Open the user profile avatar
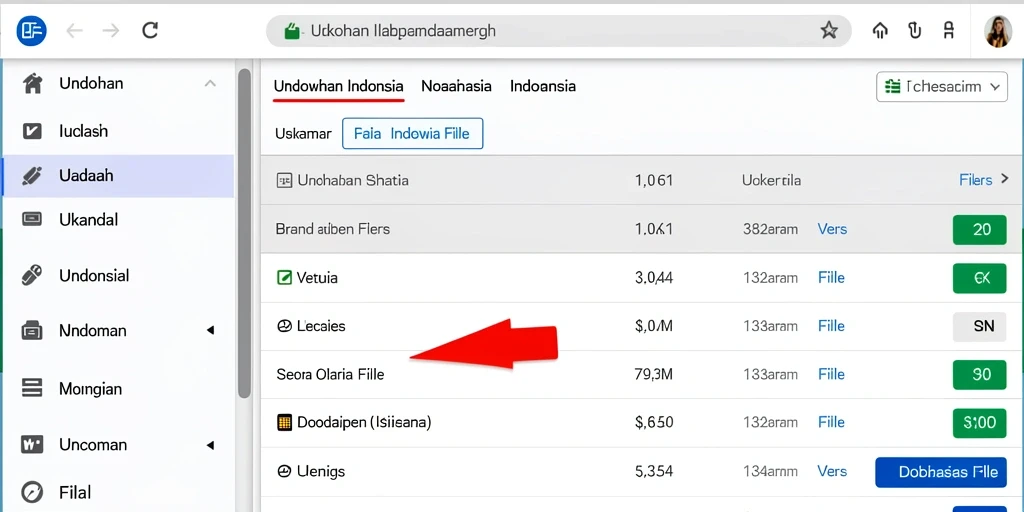The width and height of the screenshot is (1024, 512). pyautogui.click(x=998, y=31)
